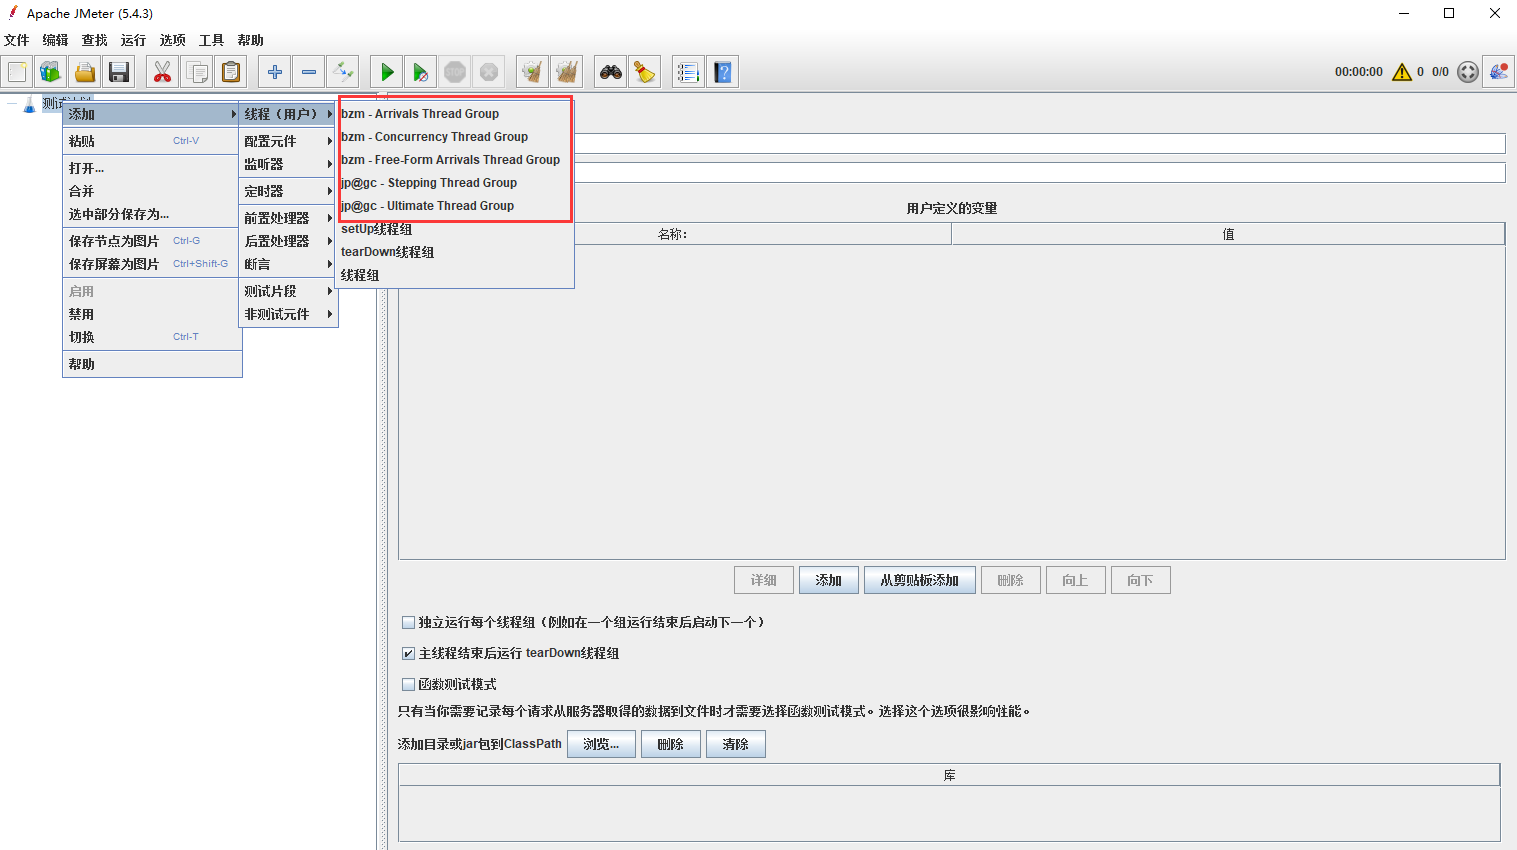
Task: Click the Help question mark icon
Action: pos(723,72)
